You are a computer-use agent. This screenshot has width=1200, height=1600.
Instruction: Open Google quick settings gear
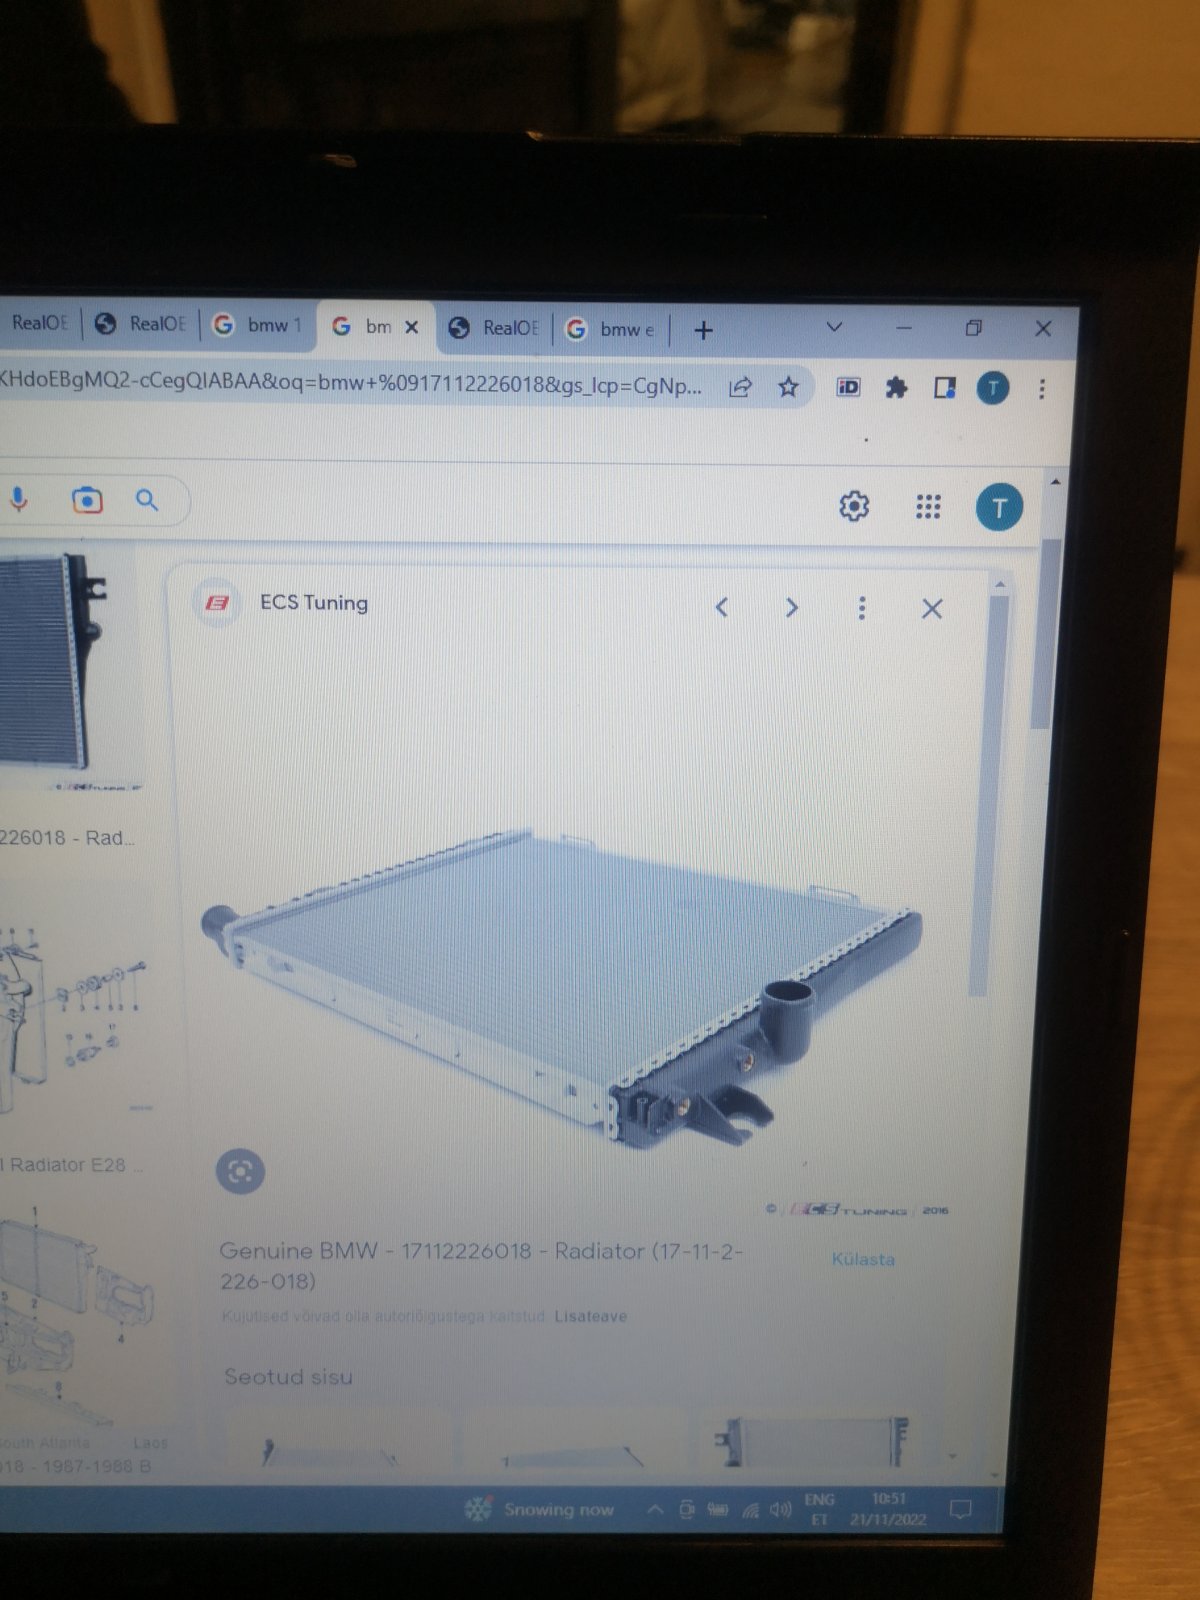pyautogui.click(x=853, y=506)
